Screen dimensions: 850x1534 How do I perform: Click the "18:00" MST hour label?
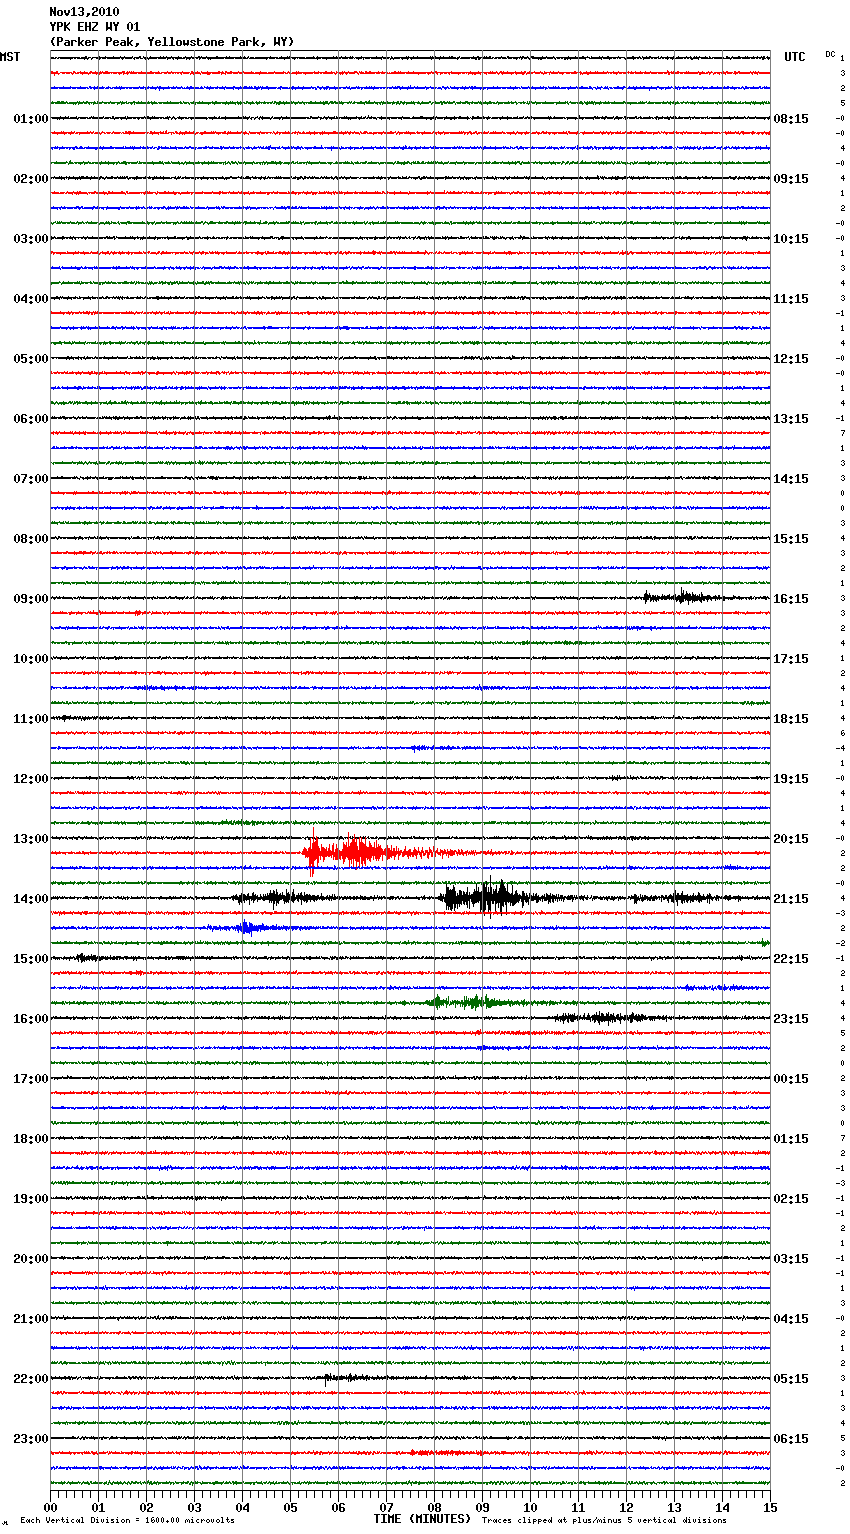[31, 1139]
